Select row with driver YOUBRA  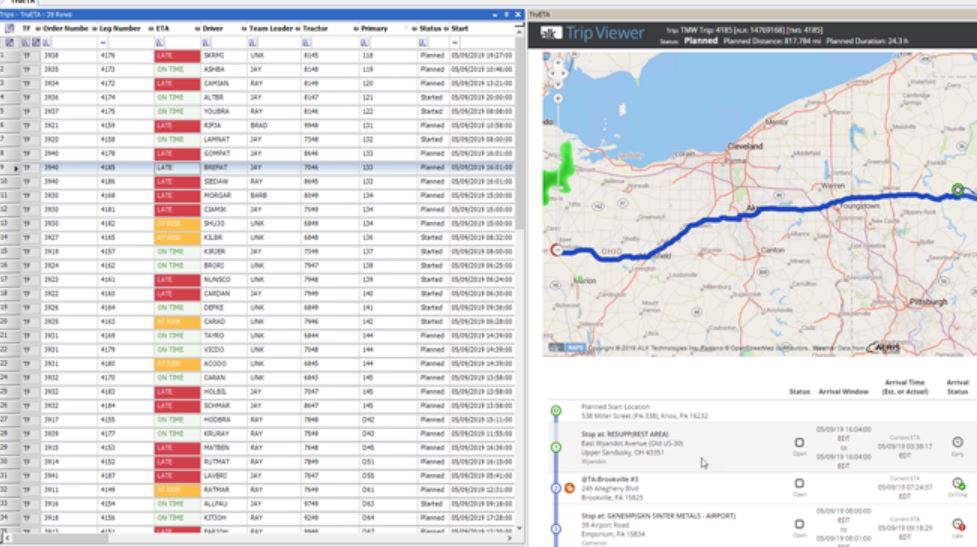(x=258, y=112)
